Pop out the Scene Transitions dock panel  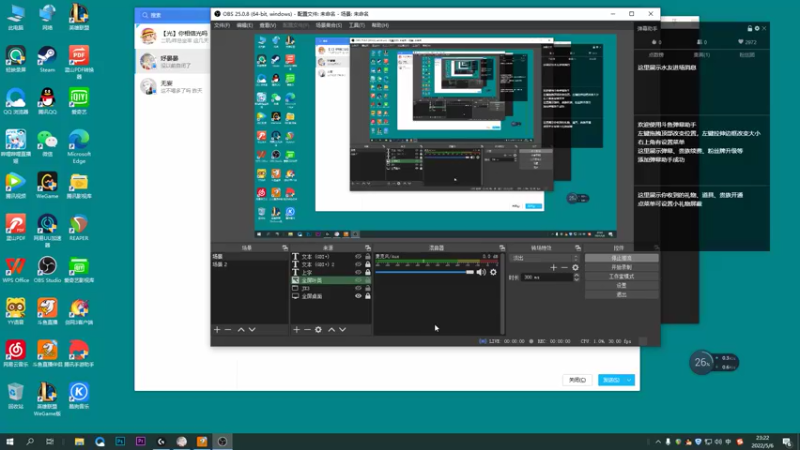pyautogui.click(x=578, y=248)
